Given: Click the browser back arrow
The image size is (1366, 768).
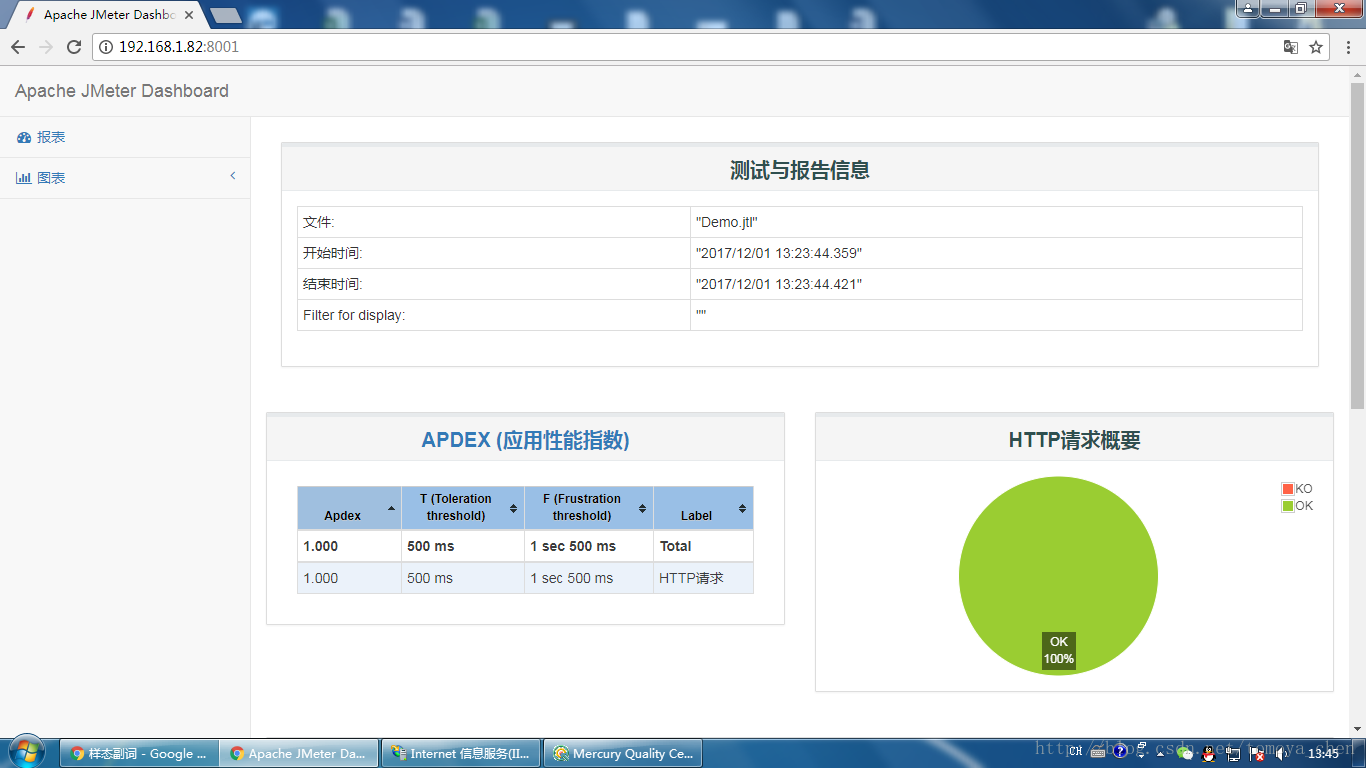Looking at the screenshot, I should tap(18, 47).
